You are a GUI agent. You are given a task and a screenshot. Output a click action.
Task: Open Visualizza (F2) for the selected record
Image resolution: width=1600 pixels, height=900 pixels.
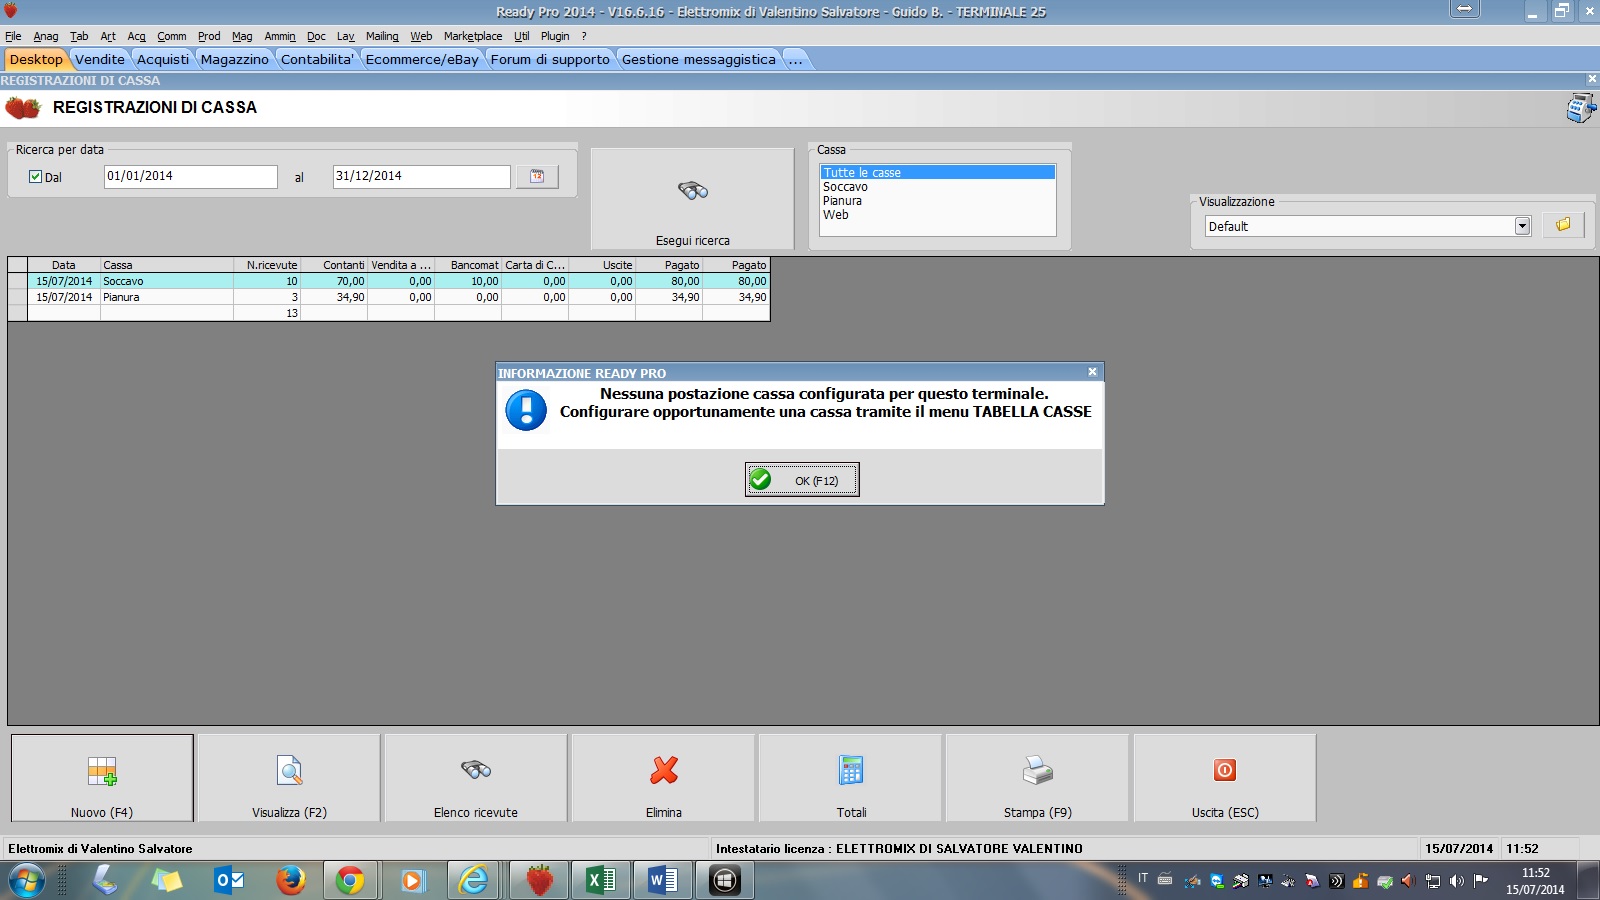coord(289,778)
